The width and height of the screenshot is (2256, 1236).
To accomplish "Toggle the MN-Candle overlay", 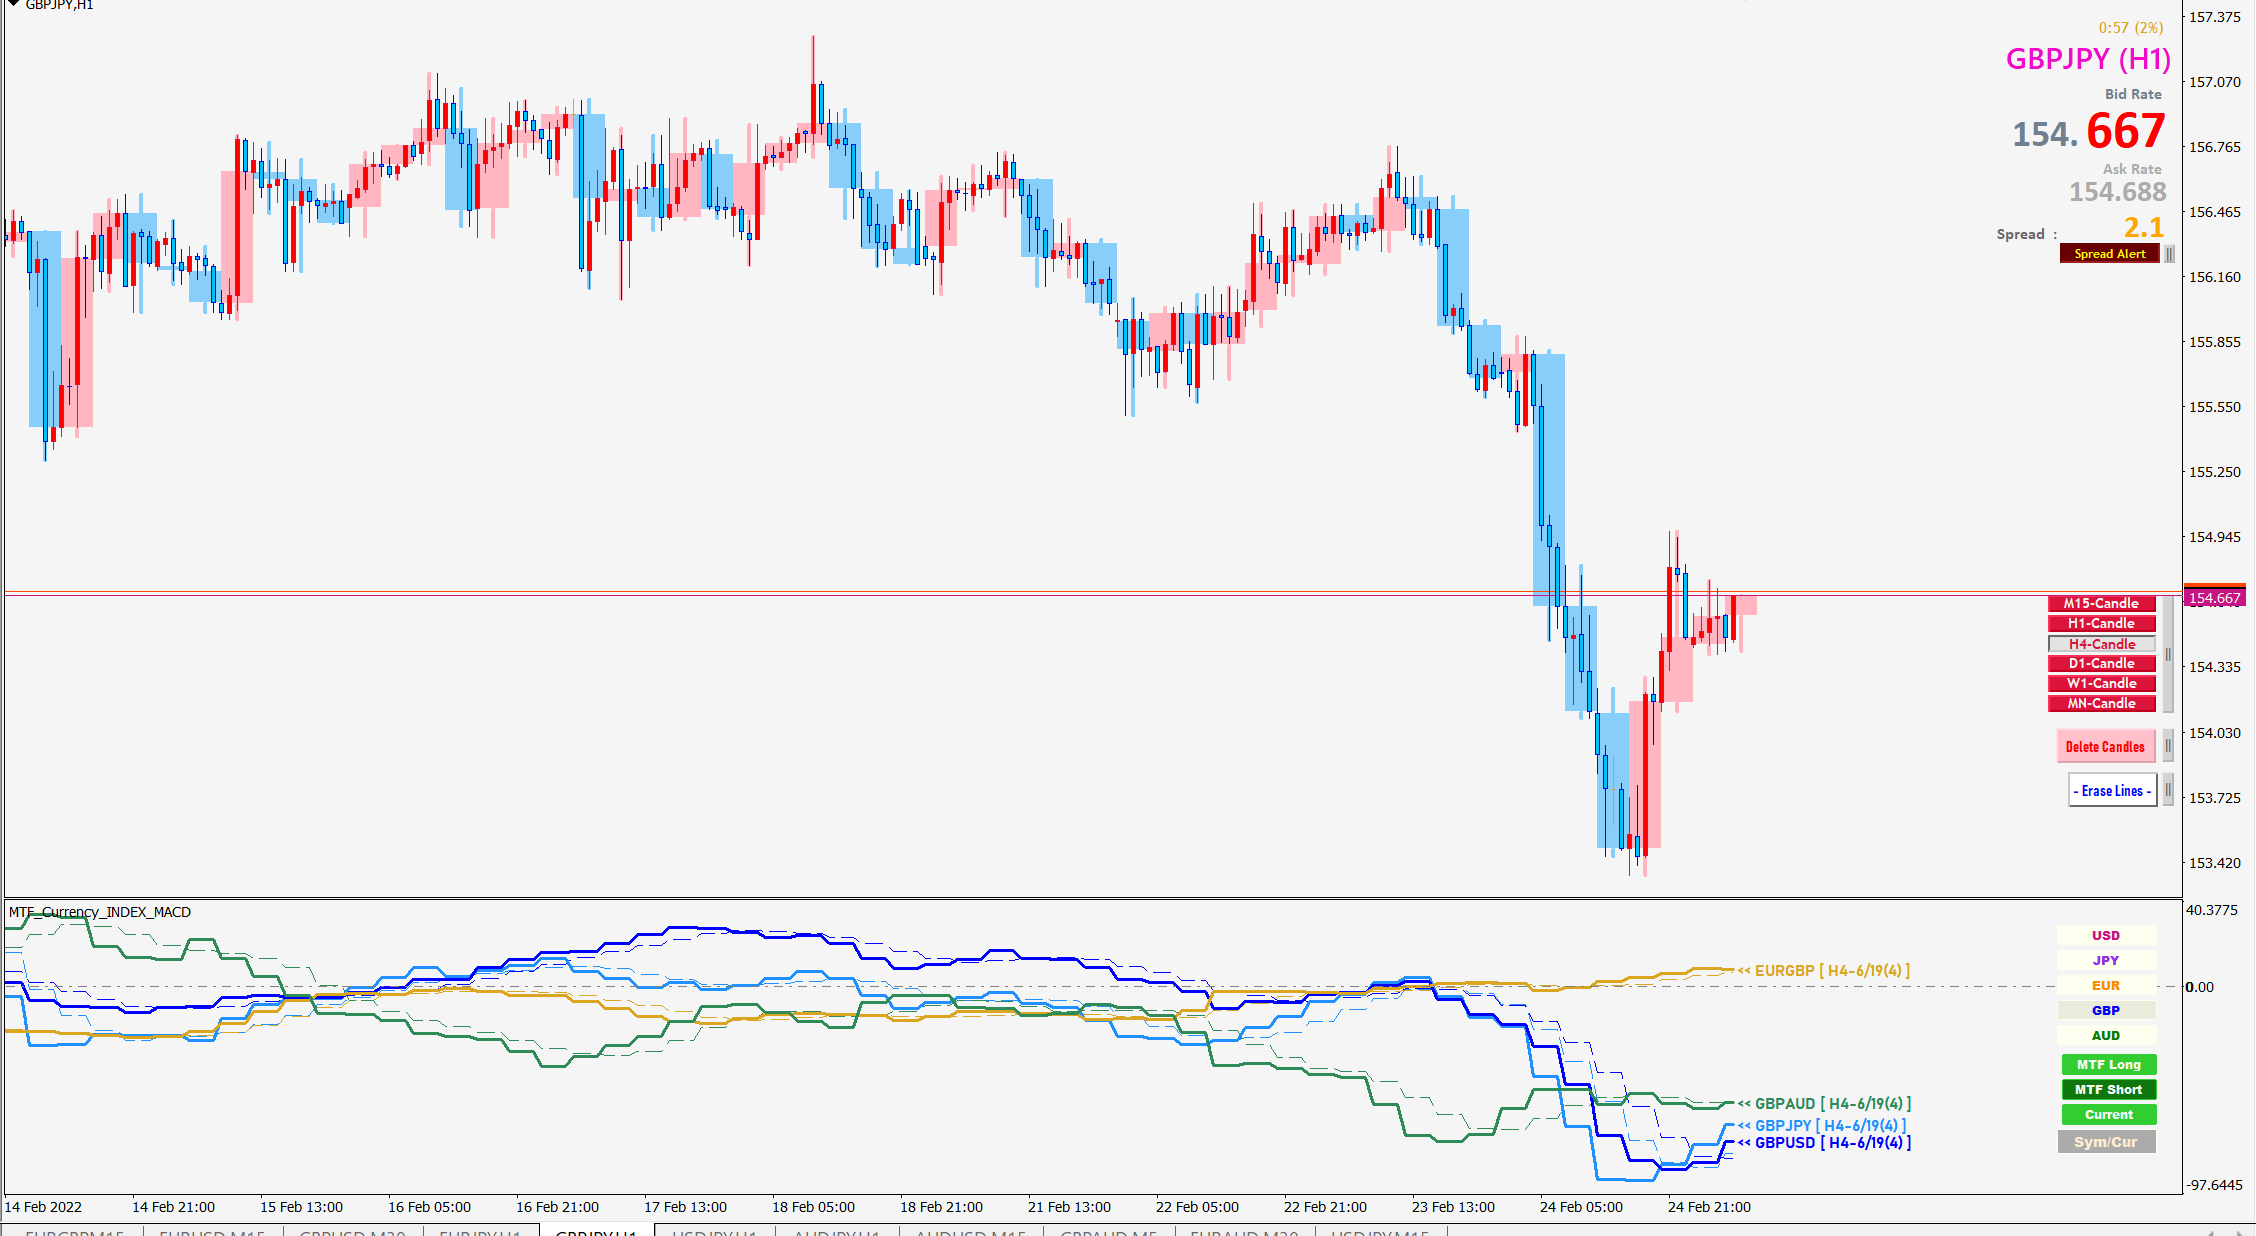I will click(2101, 703).
